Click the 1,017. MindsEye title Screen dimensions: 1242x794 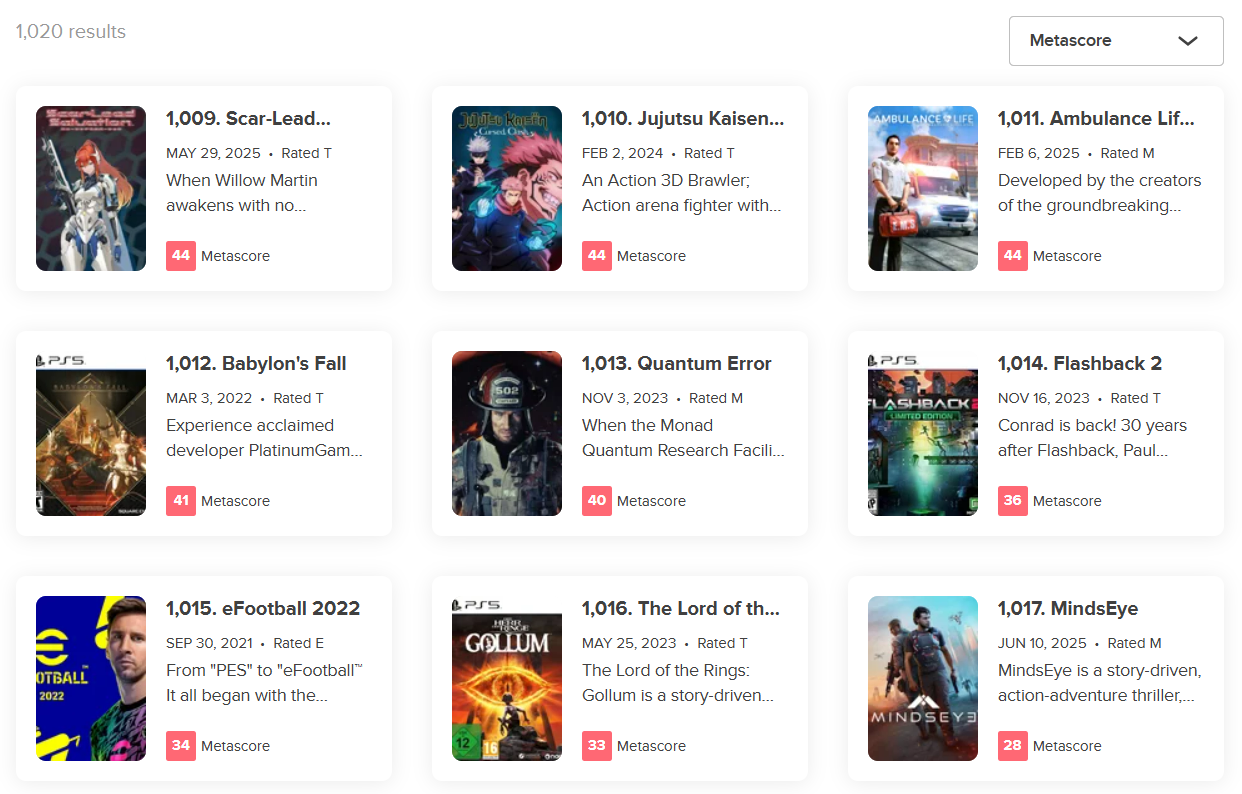[1067, 608]
